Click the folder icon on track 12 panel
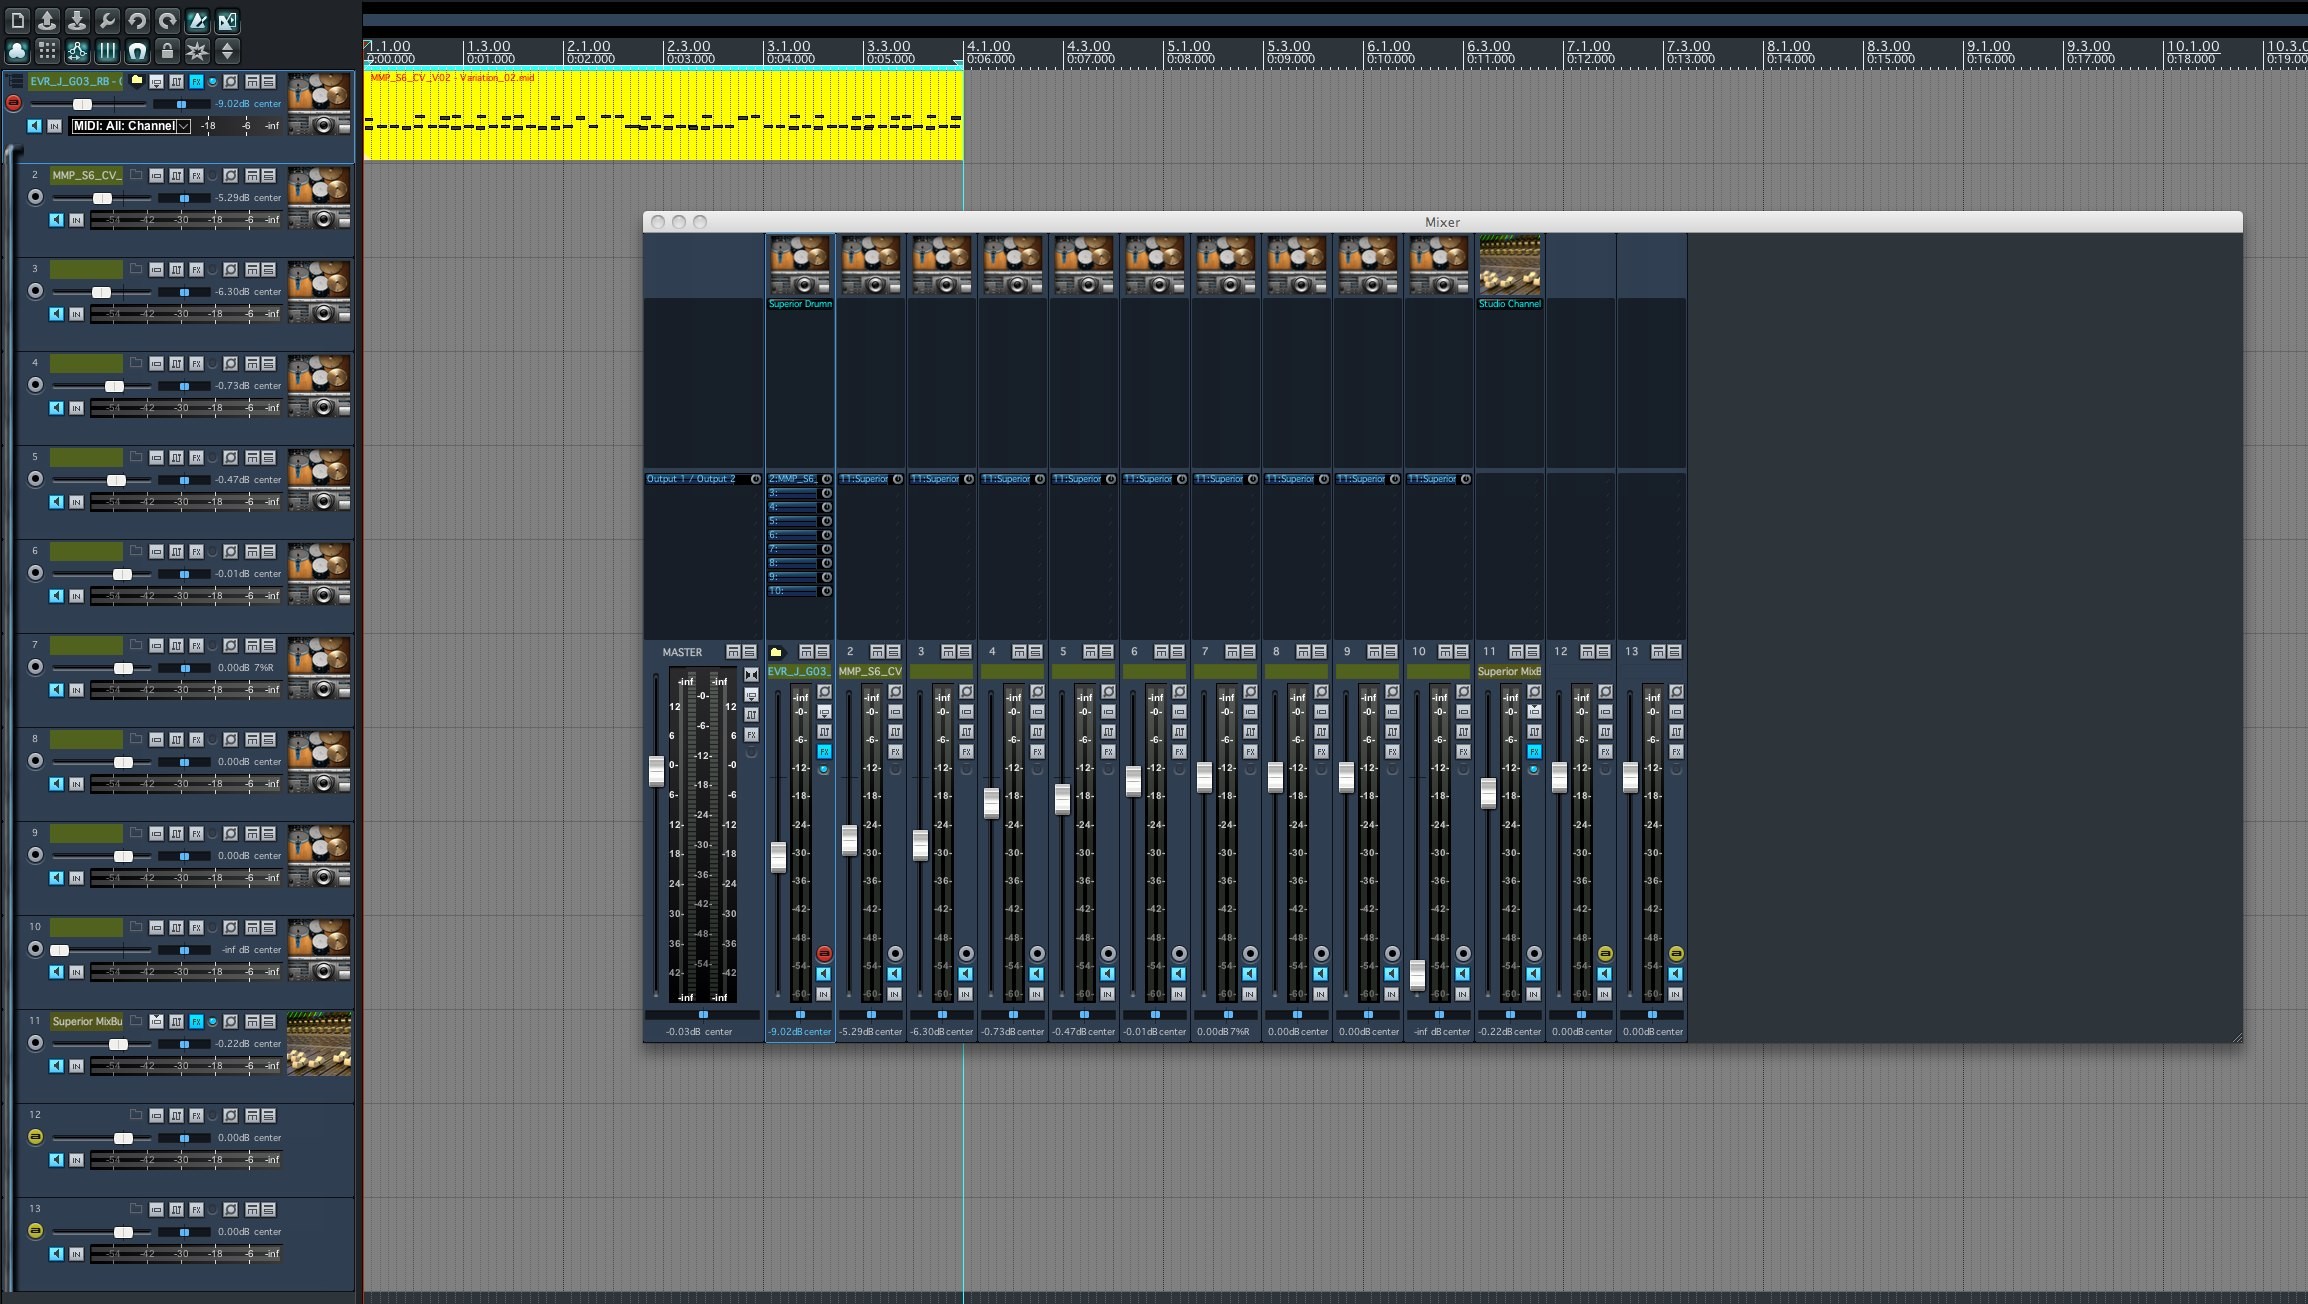2308x1304 pixels. [x=137, y=1115]
